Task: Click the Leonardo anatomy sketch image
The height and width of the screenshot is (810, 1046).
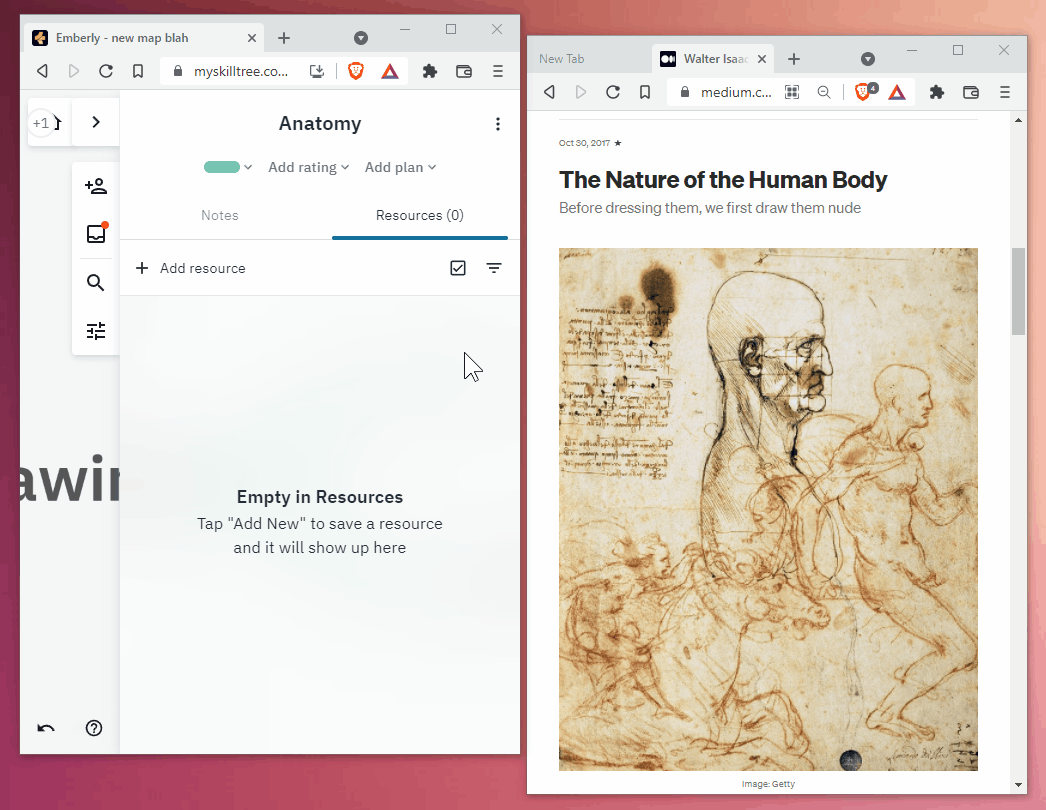Action: 768,509
